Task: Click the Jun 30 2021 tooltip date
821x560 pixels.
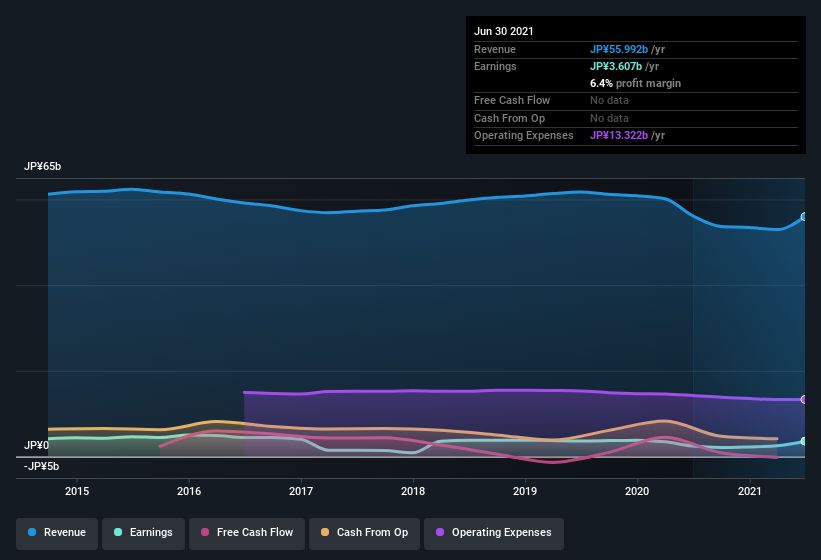Action: (504, 31)
